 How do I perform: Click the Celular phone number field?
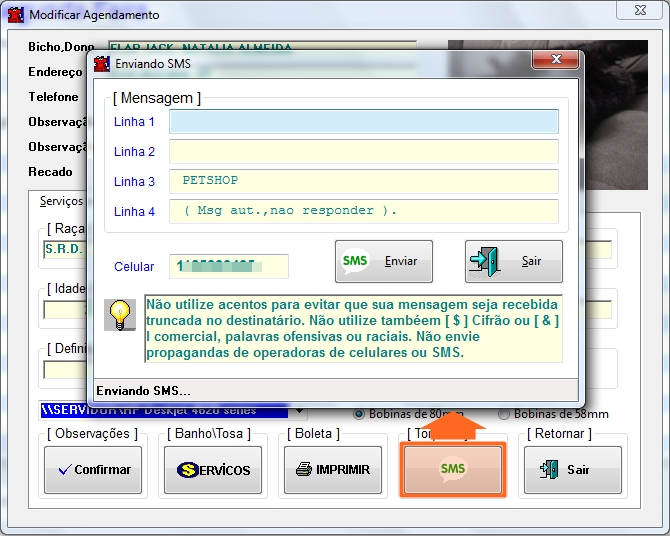tap(229, 267)
